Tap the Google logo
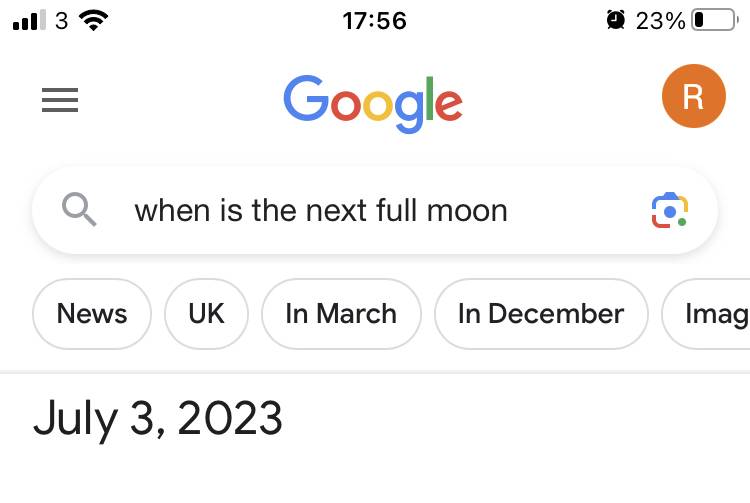The image size is (750, 503). pos(373,104)
